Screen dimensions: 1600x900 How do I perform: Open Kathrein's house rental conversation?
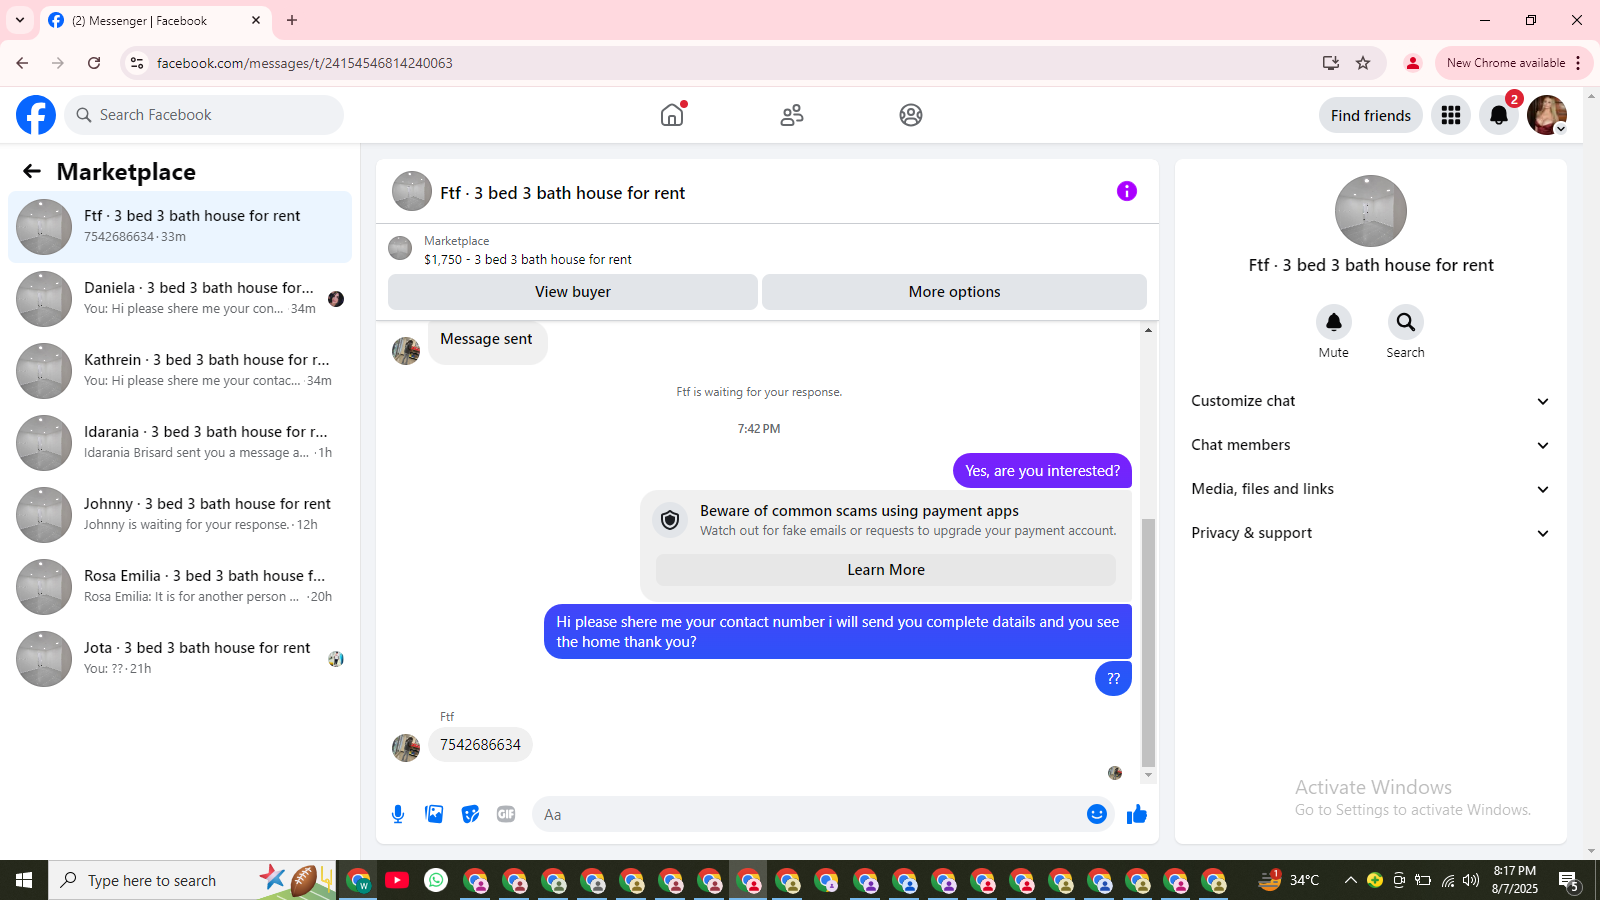180,370
